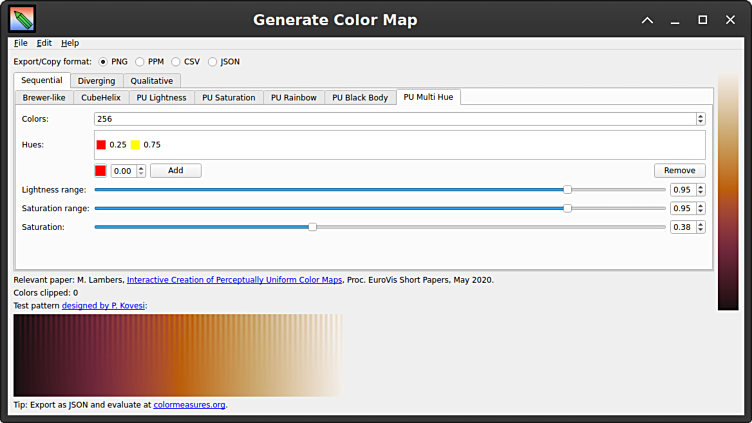Viewport: 752px width, 423px height.
Task: Click the Colors input field showing 256
Action: [x=393, y=119]
